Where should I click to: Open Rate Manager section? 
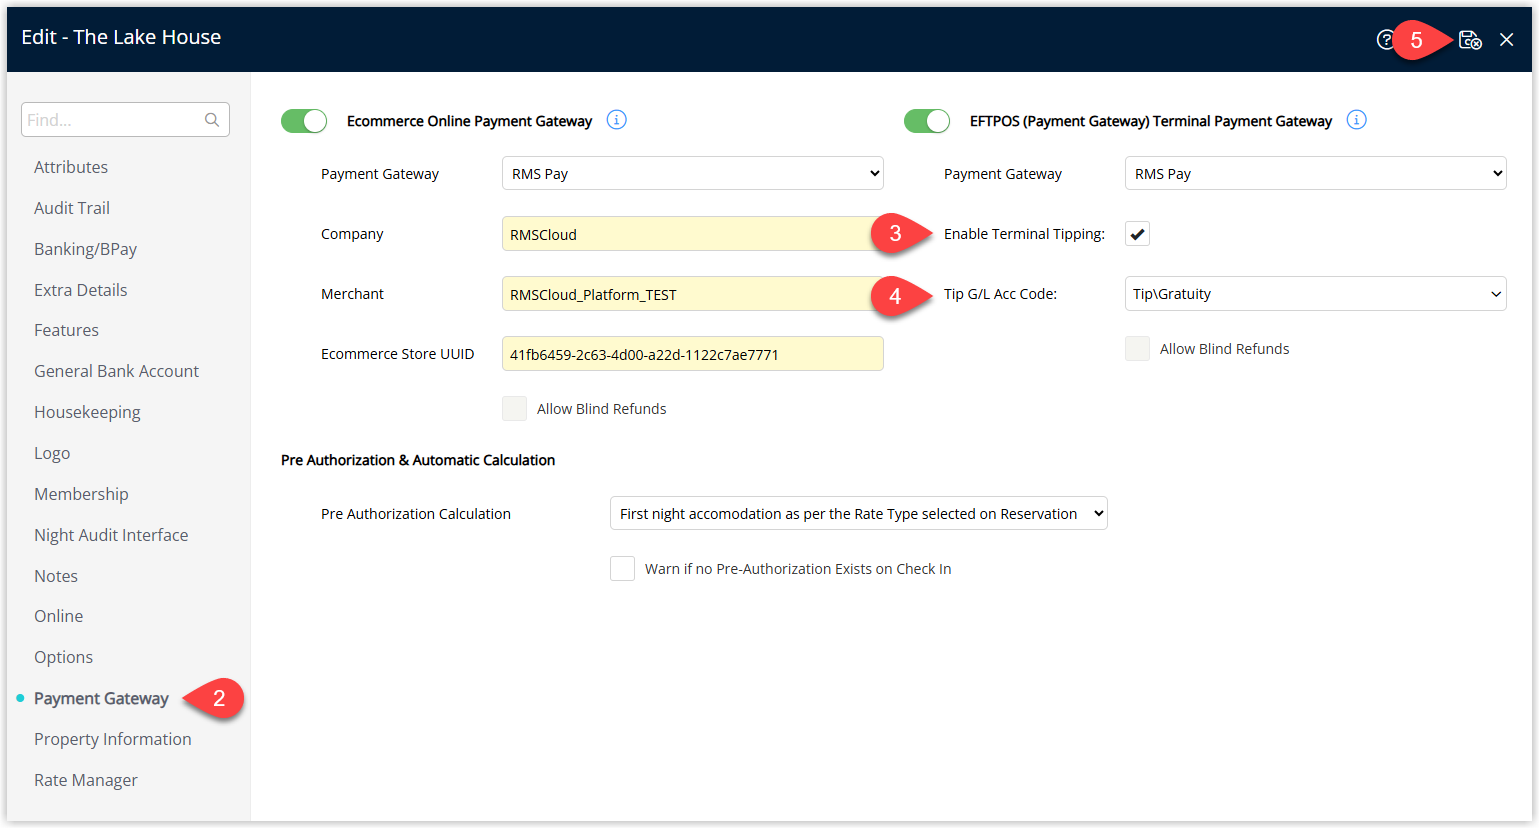pos(86,780)
